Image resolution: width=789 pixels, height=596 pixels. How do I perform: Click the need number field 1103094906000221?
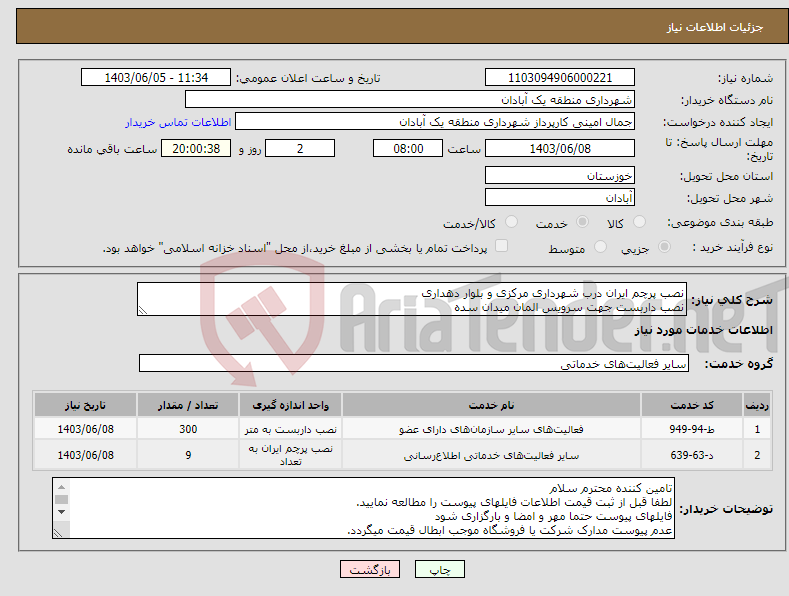(560, 78)
